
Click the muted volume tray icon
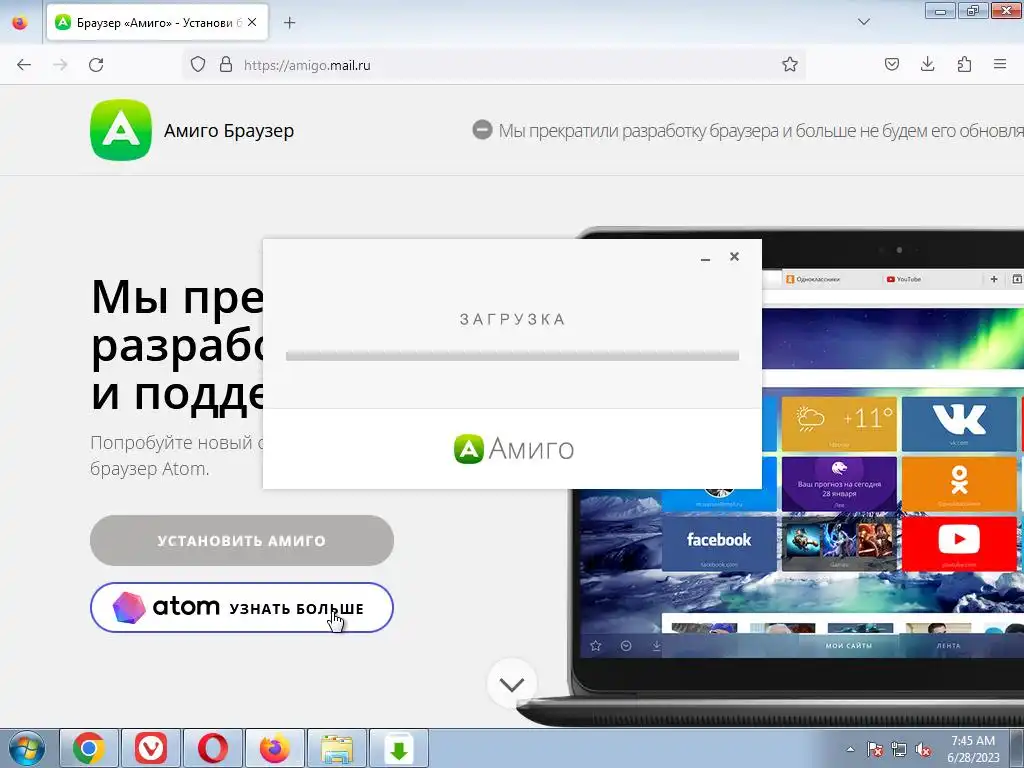[x=923, y=749]
